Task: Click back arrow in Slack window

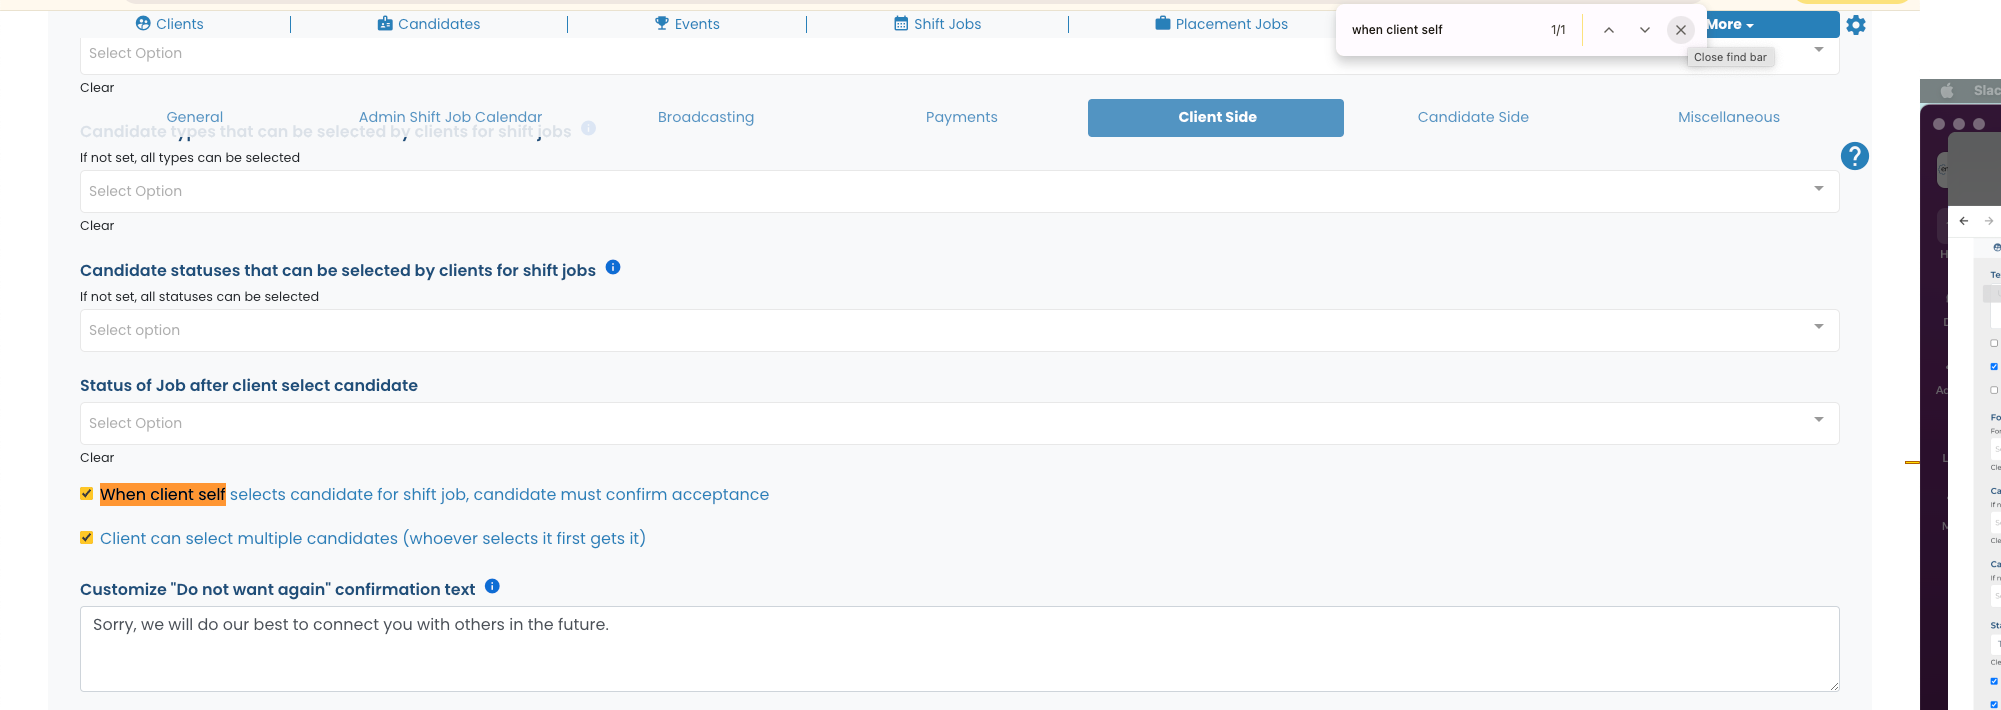Action: [x=1964, y=221]
